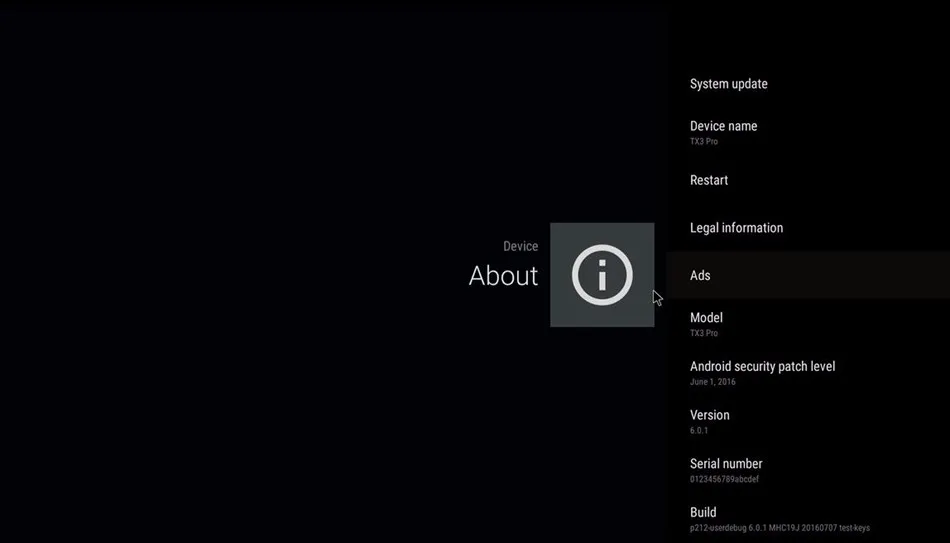
Task: Click TX3 Pro value under Device name
Action: (x=703, y=141)
